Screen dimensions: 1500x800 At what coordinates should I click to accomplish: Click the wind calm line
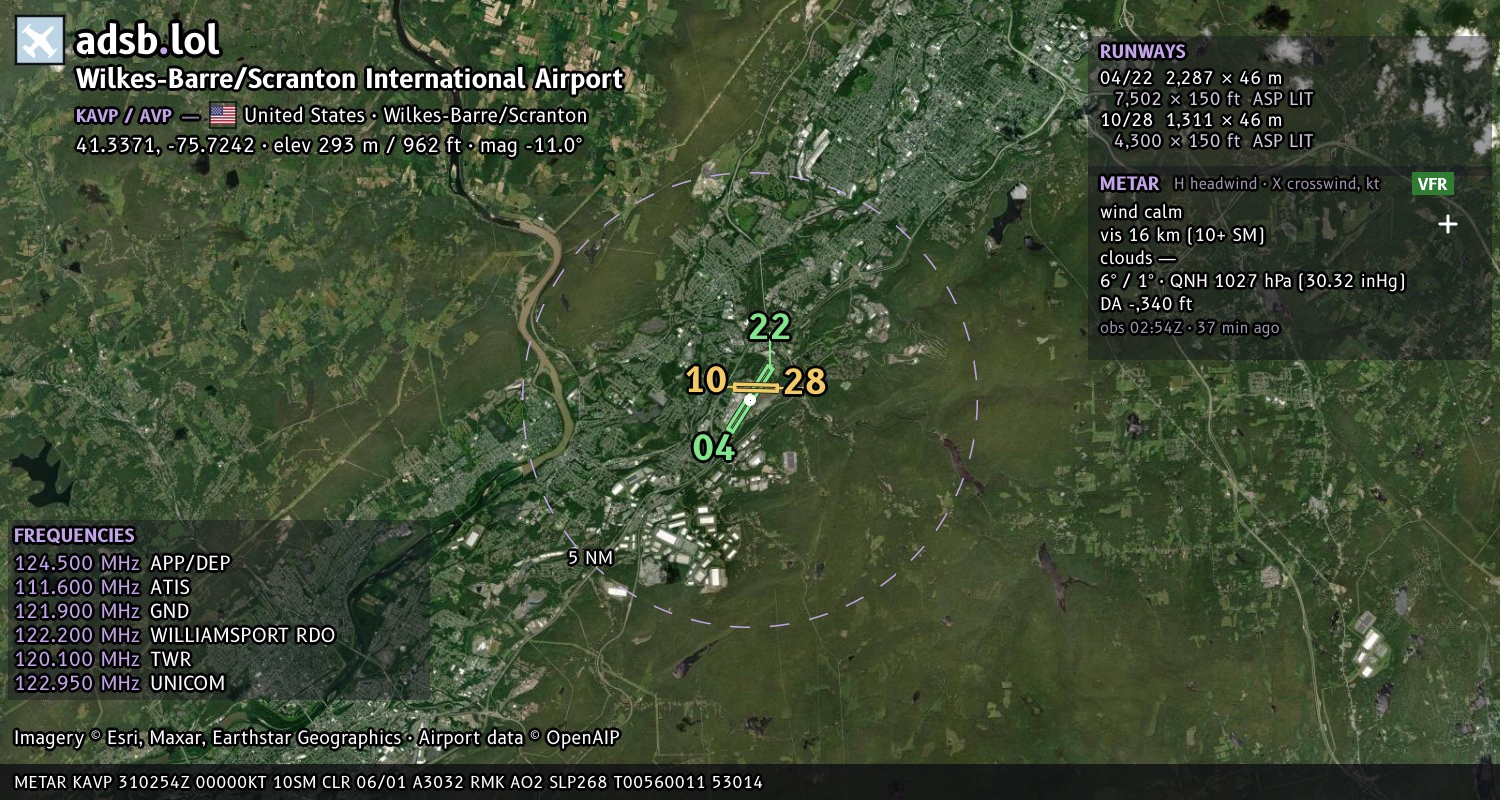tap(1141, 212)
